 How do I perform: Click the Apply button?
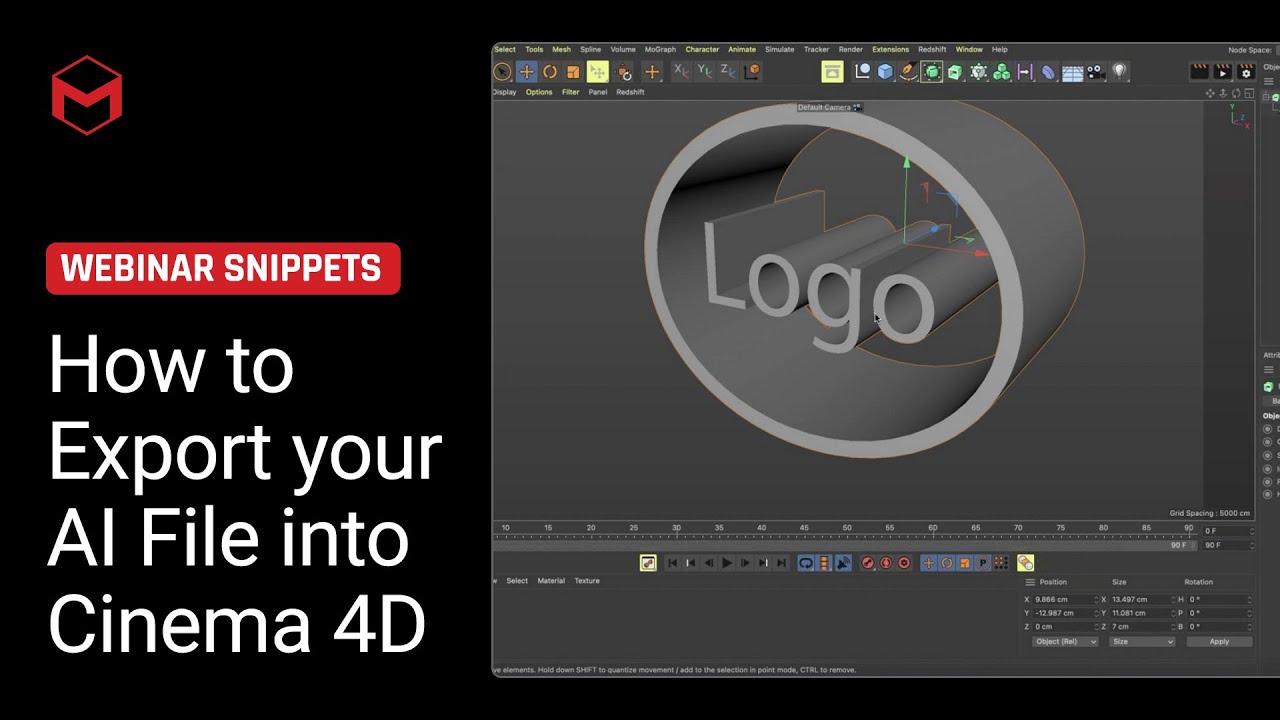pyautogui.click(x=1219, y=642)
